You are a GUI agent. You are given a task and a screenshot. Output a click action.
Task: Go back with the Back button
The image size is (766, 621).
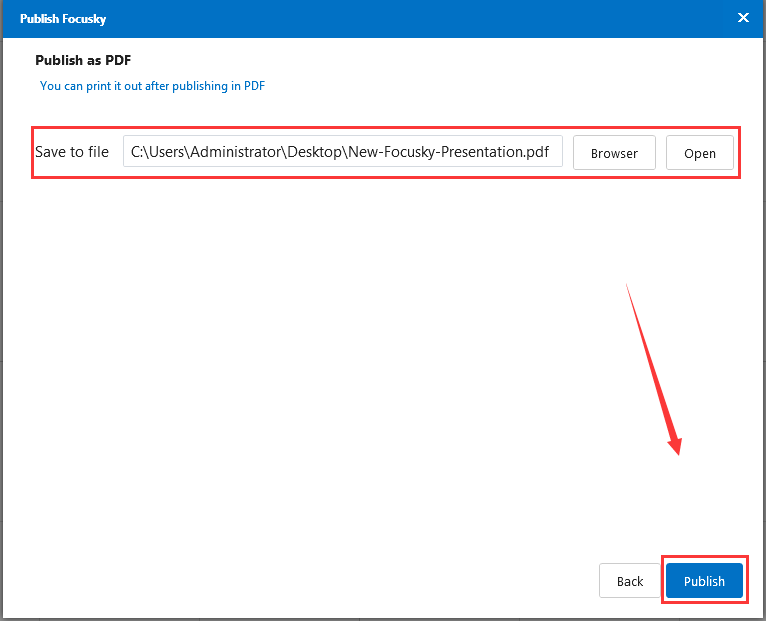[x=630, y=580]
